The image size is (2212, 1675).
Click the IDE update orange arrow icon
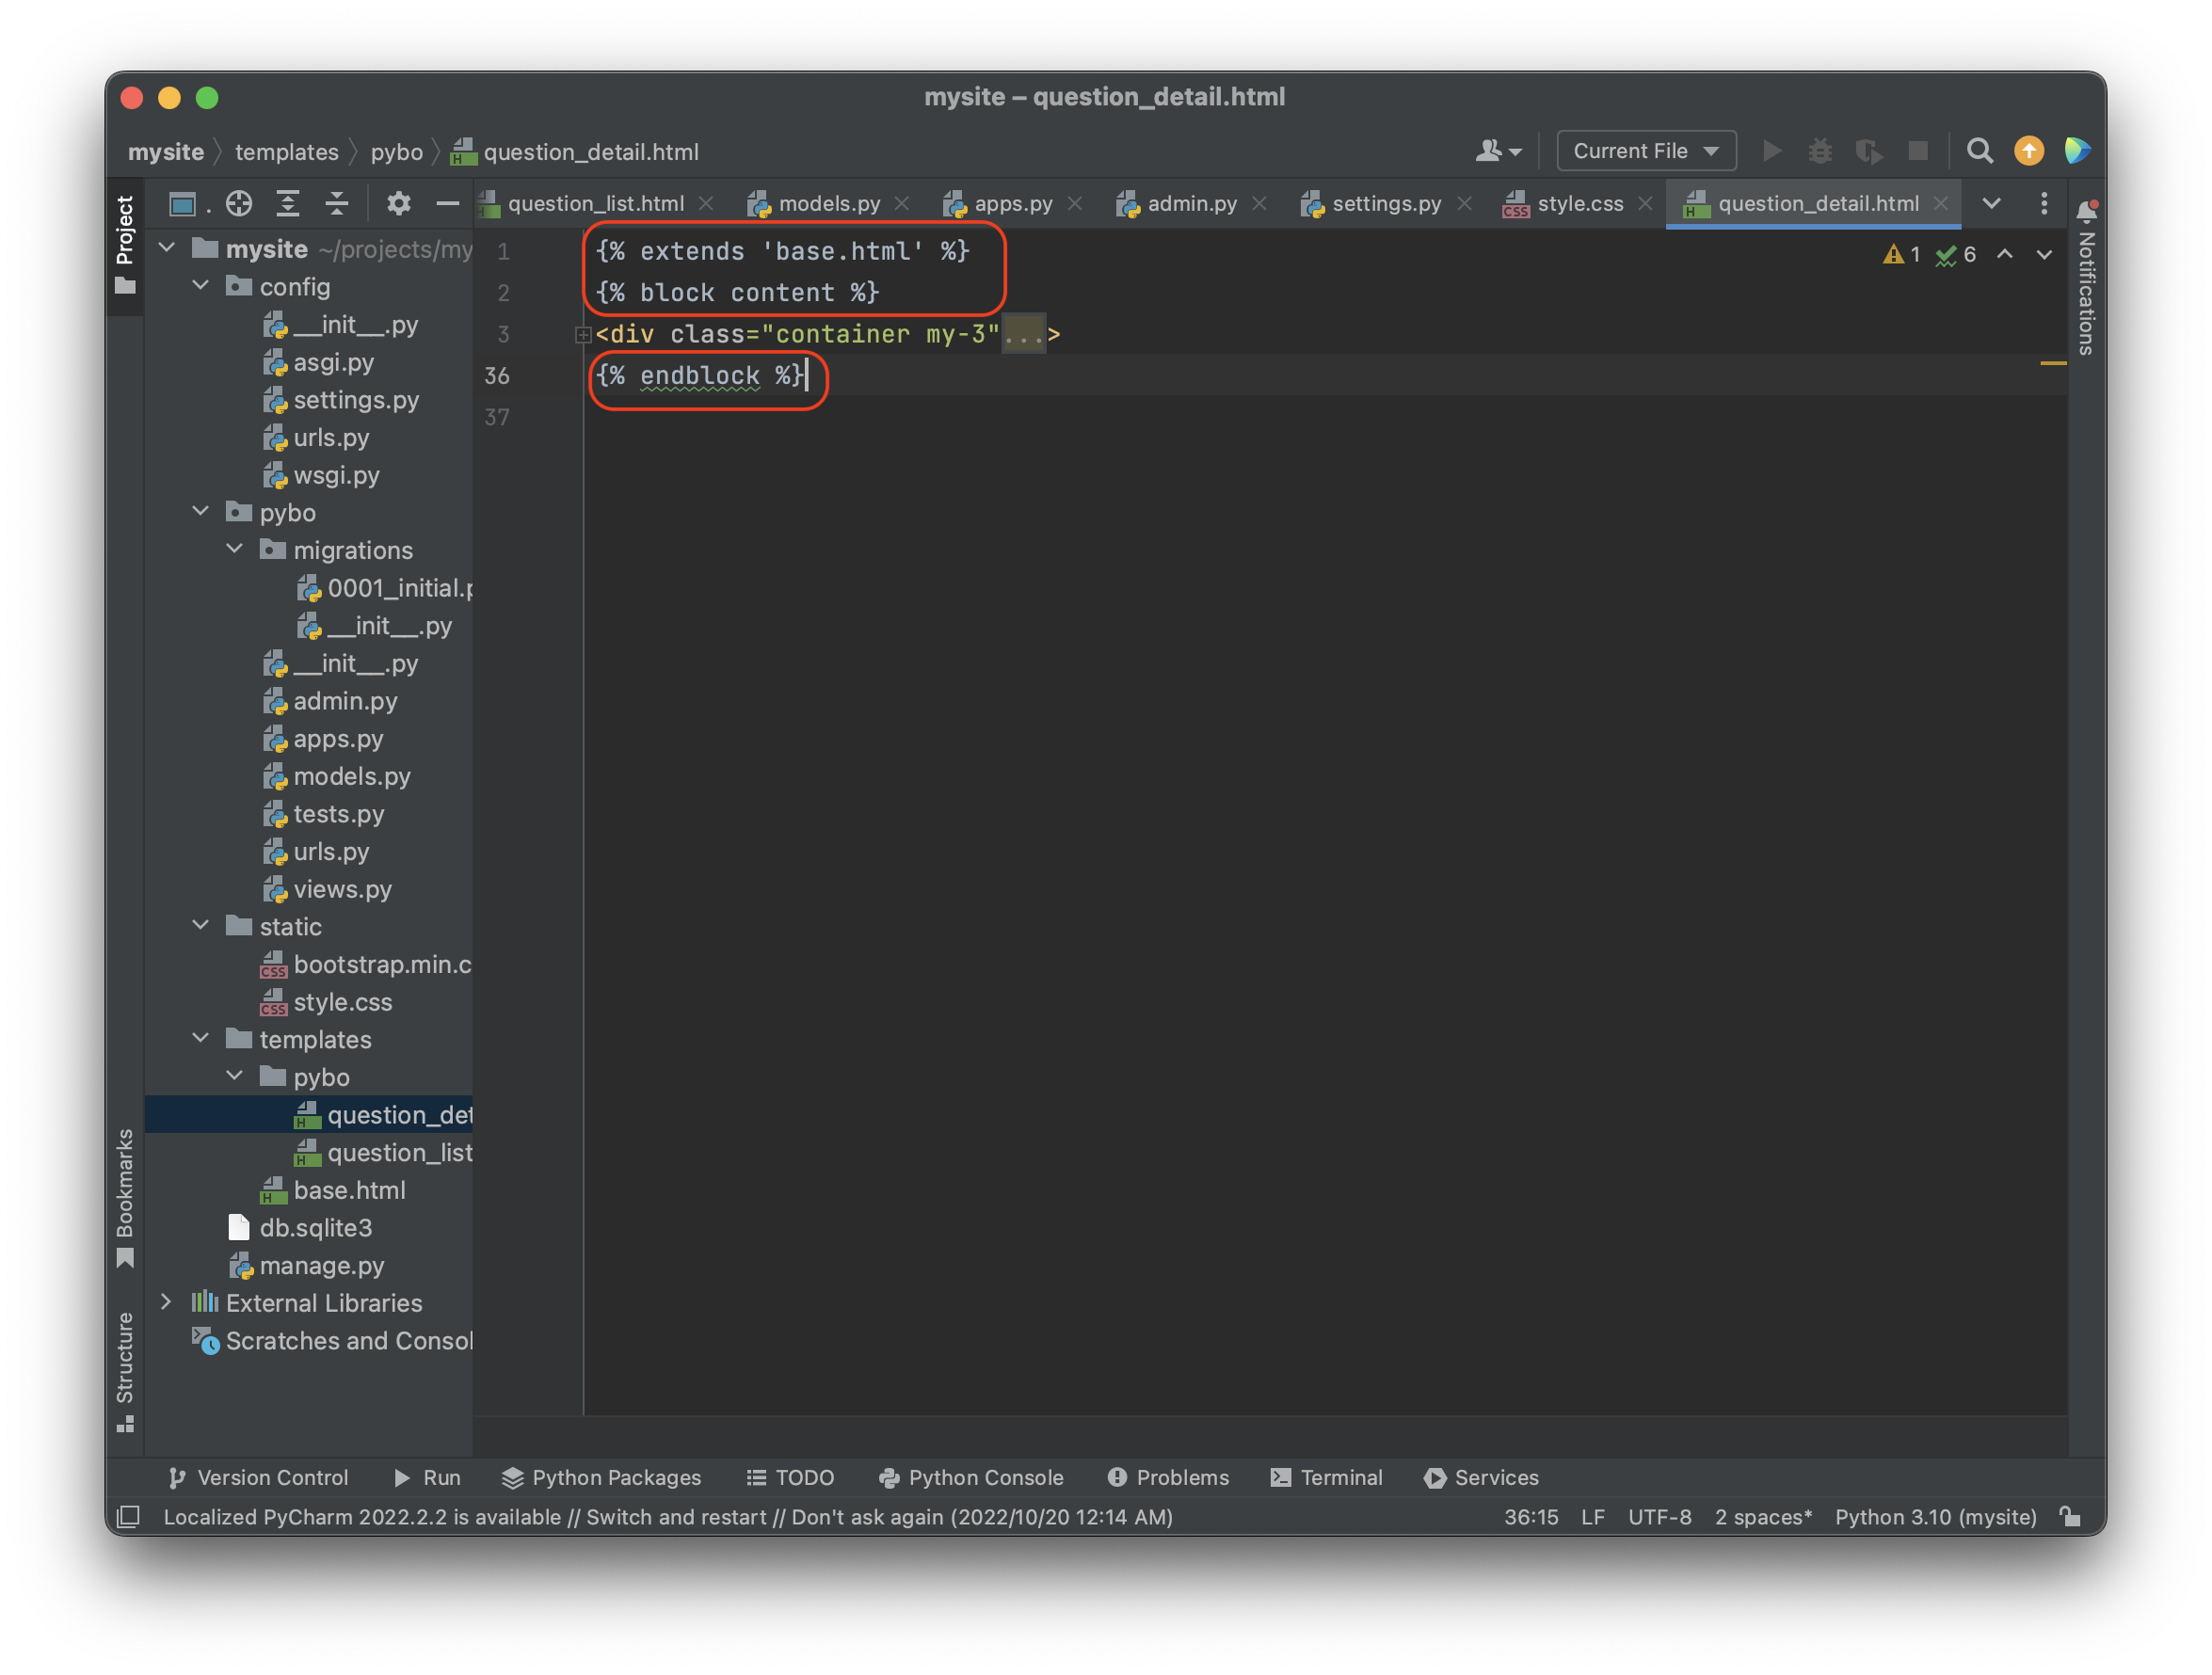2028,151
